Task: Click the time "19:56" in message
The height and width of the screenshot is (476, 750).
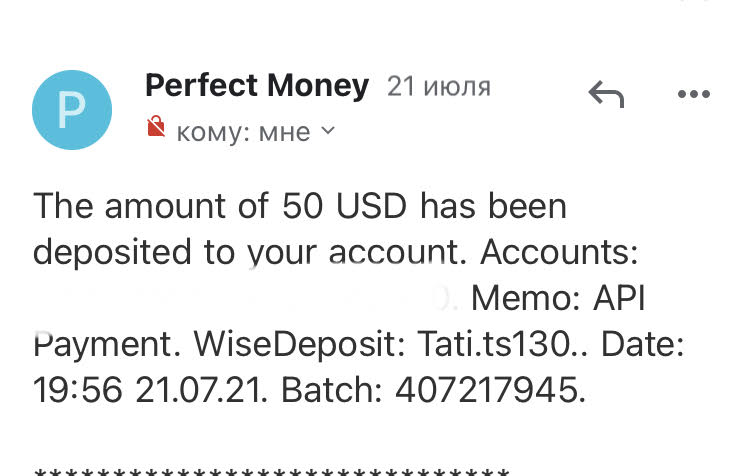Action: click(78, 391)
